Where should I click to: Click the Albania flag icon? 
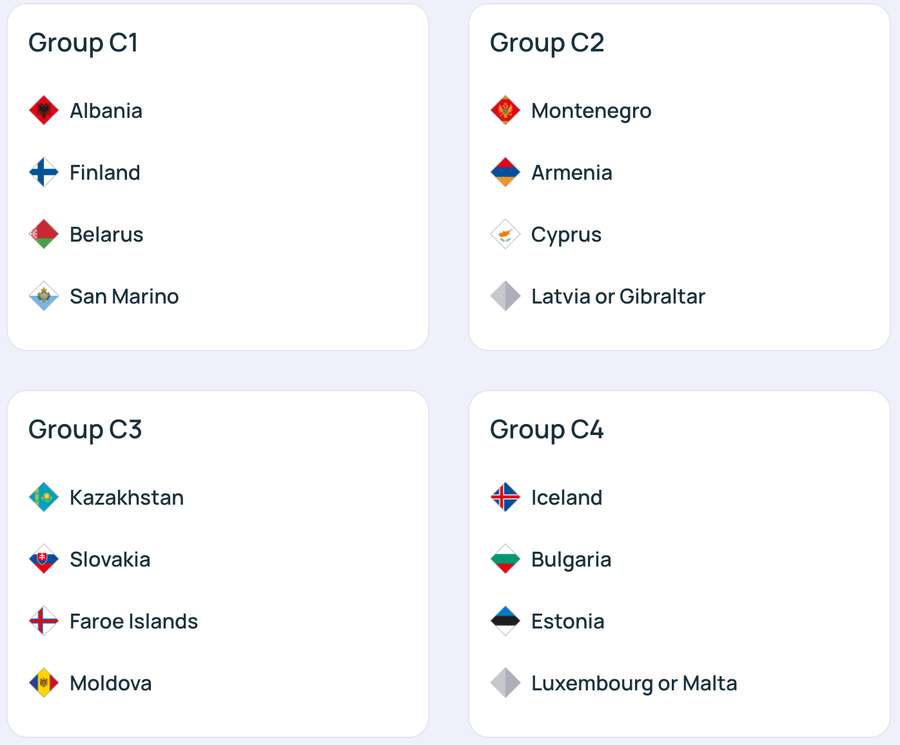coord(45,110)
